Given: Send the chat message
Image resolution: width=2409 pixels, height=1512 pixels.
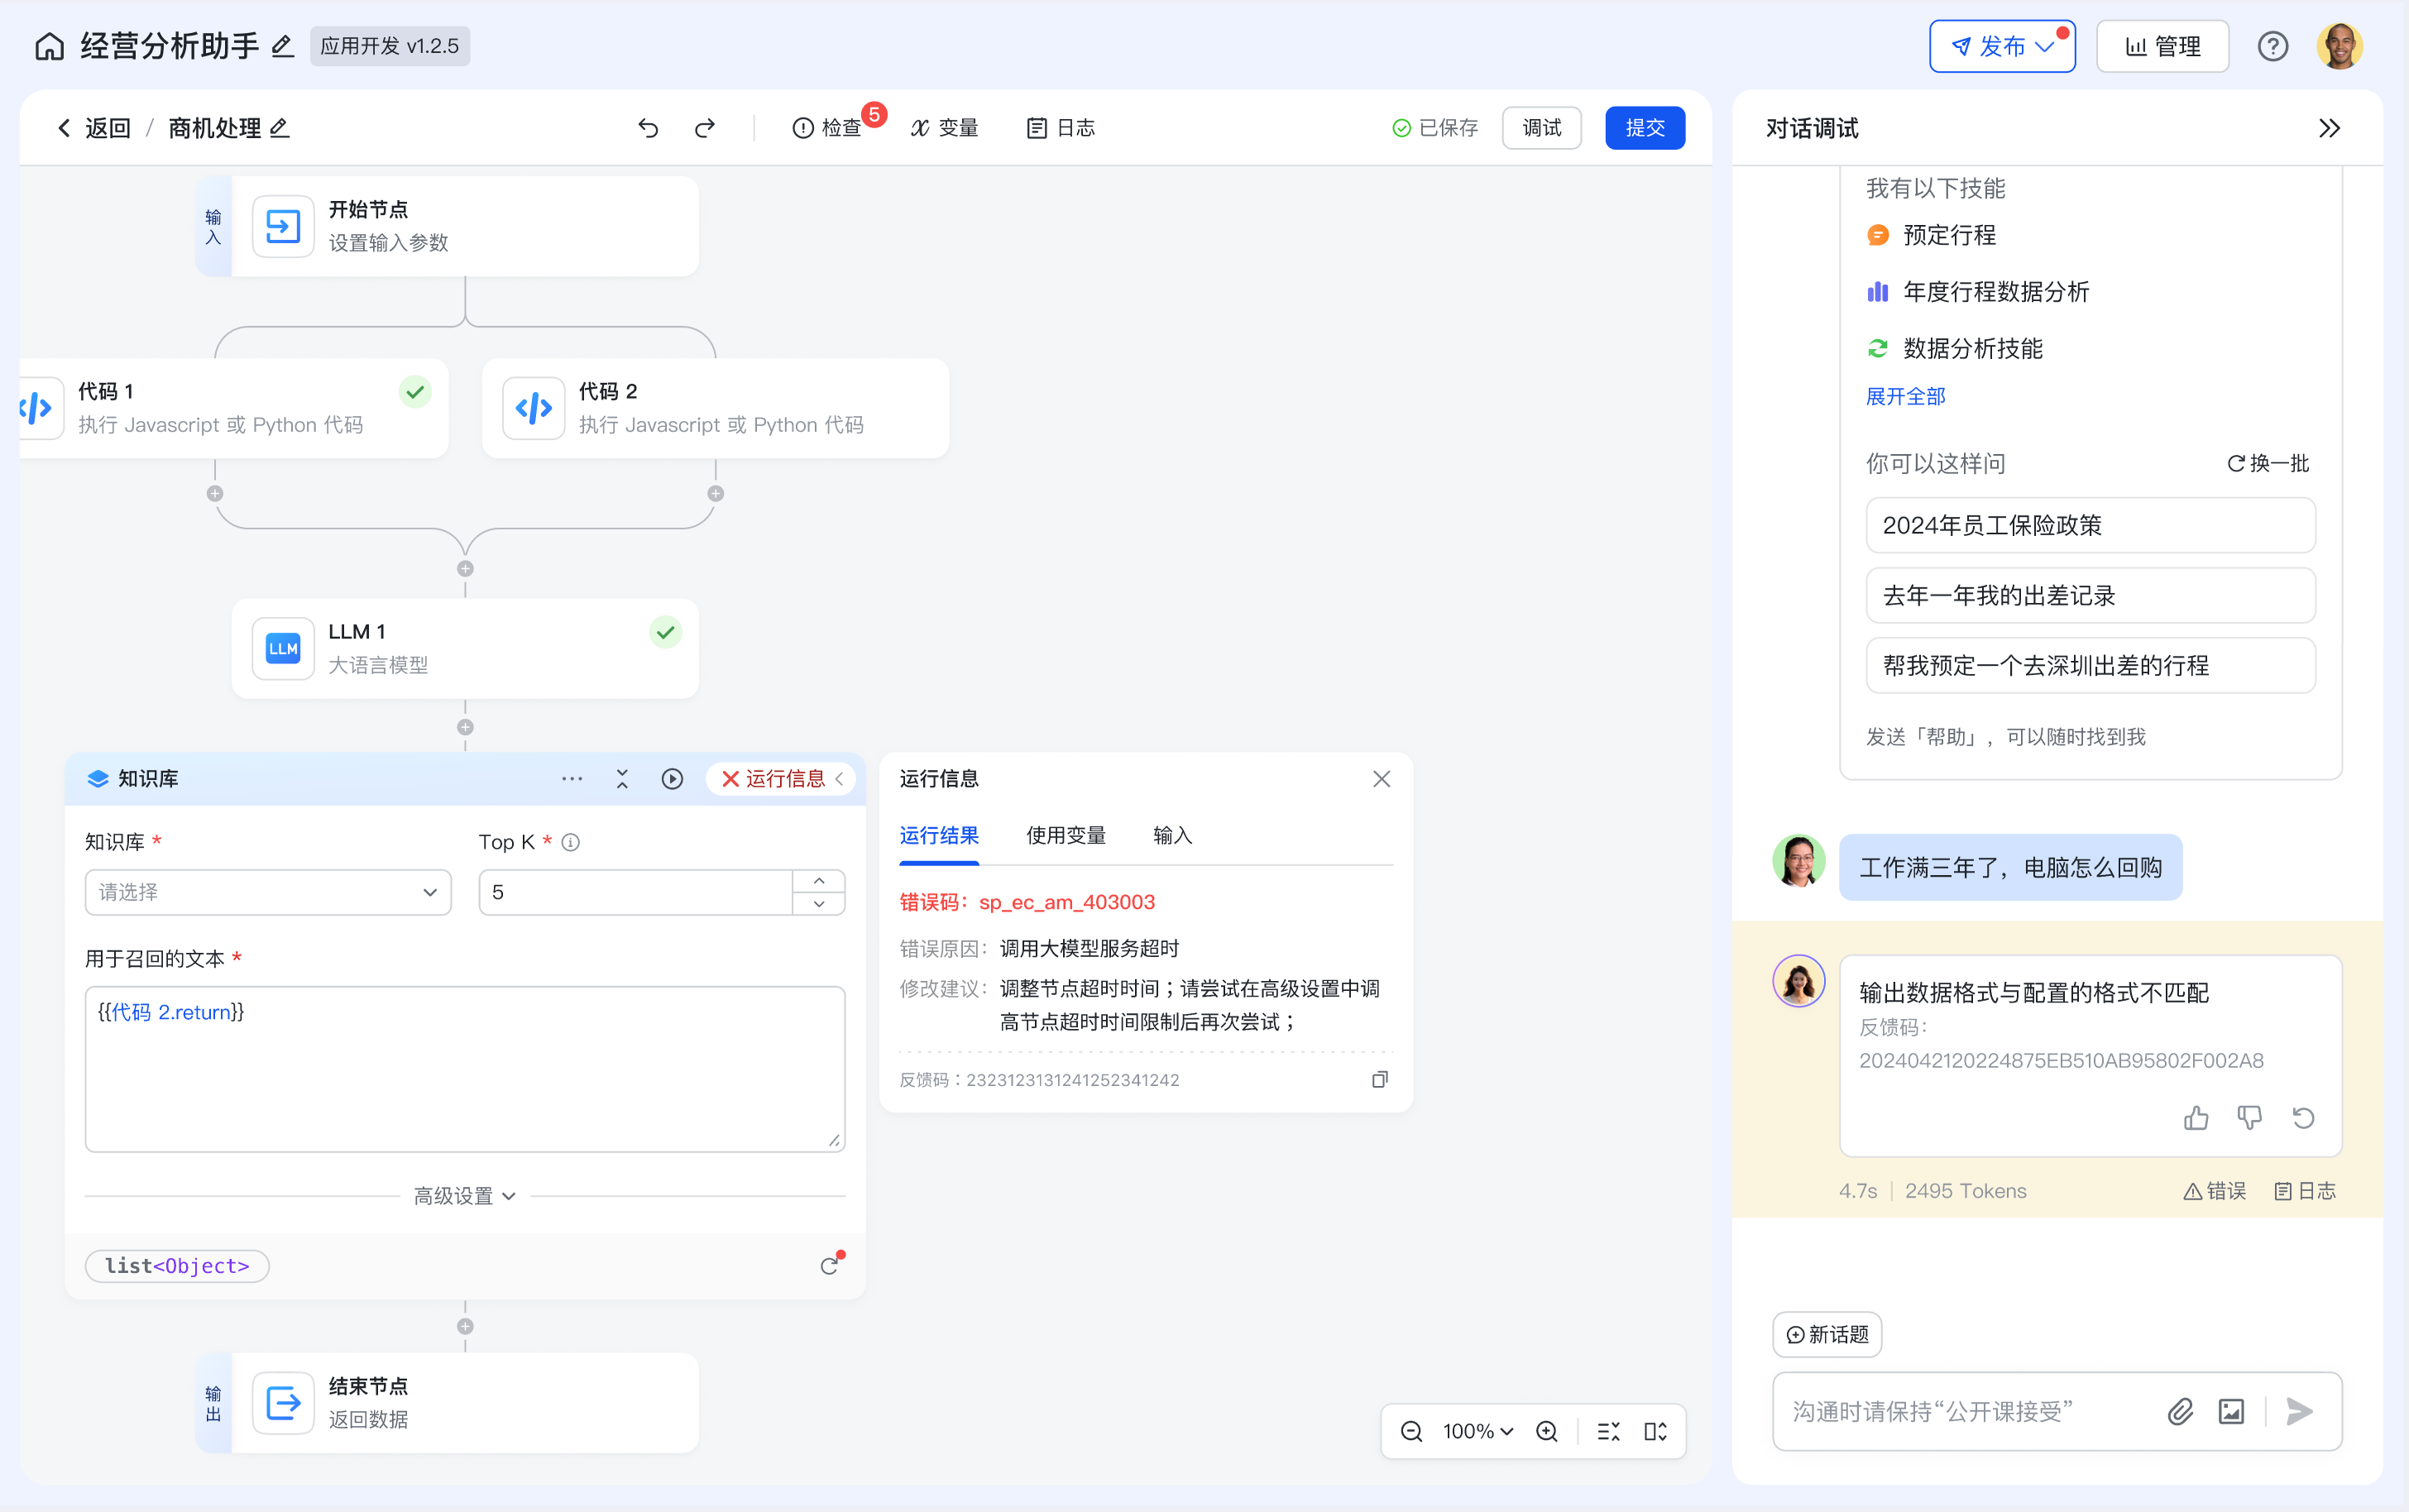Looking at the screenshot, I should pos(2299,1411).
